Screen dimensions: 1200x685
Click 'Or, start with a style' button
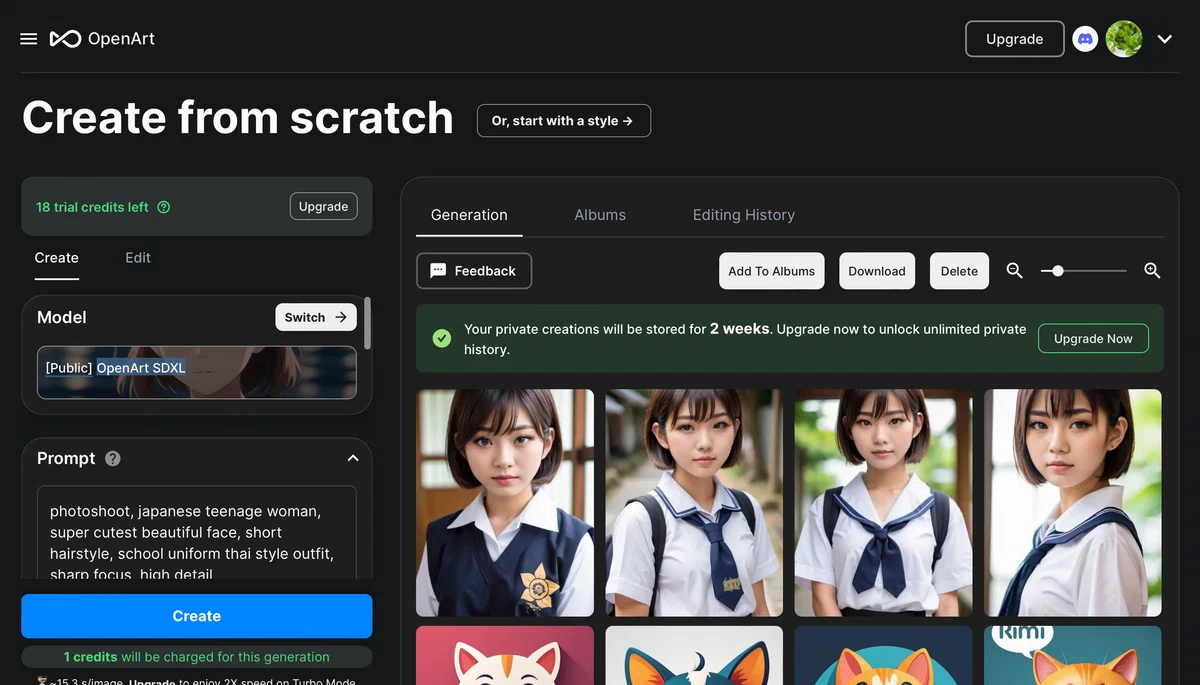pos(563,121)
